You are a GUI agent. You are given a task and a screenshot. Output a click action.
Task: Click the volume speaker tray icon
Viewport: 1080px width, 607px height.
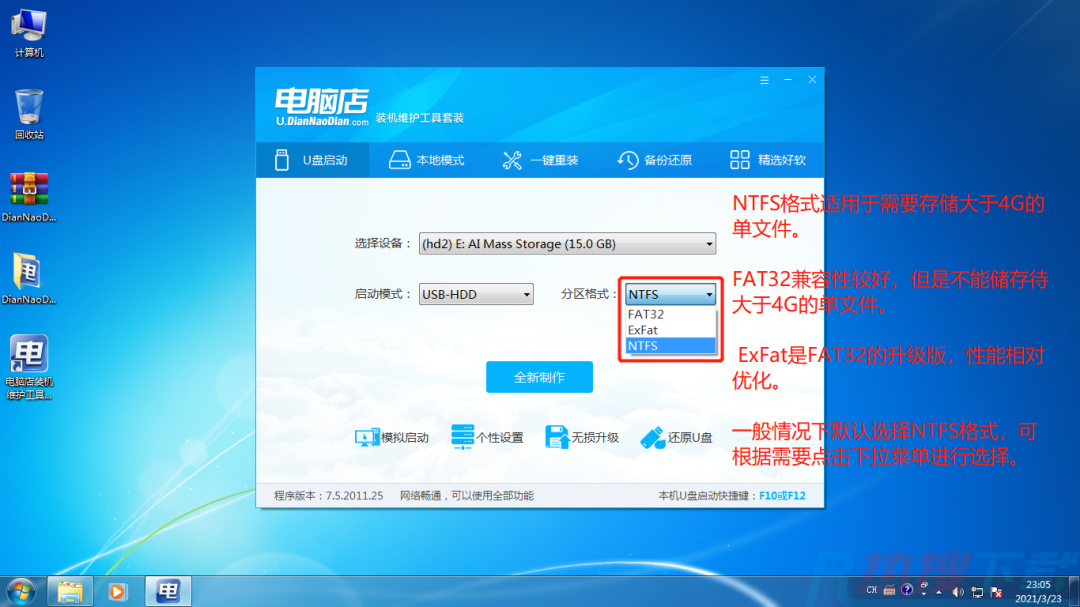click(x=958, y=592)
